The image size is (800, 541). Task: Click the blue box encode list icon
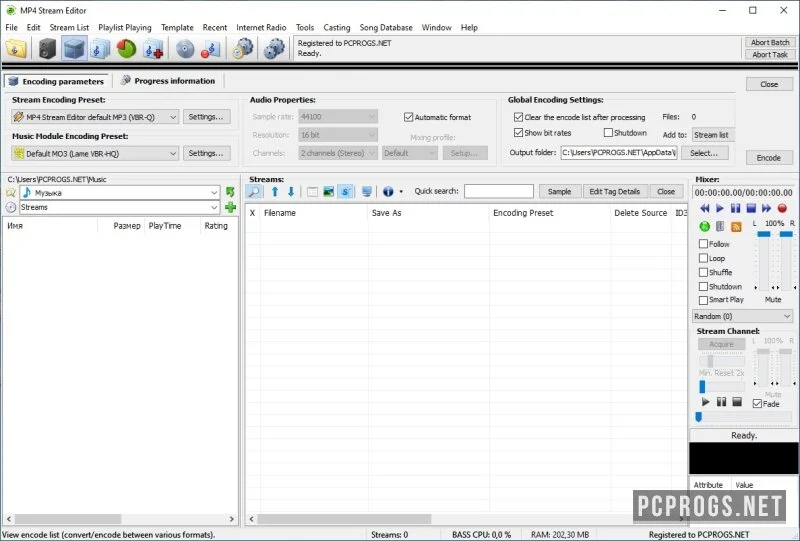tap(74, 49)
